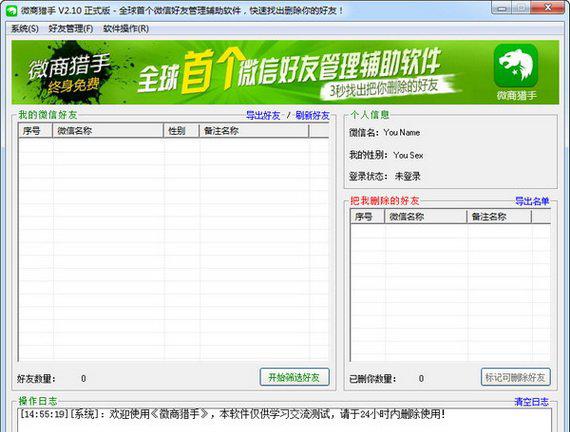Click the banner text 全球首个微信好友管理辅助软件

click(289, 70)
